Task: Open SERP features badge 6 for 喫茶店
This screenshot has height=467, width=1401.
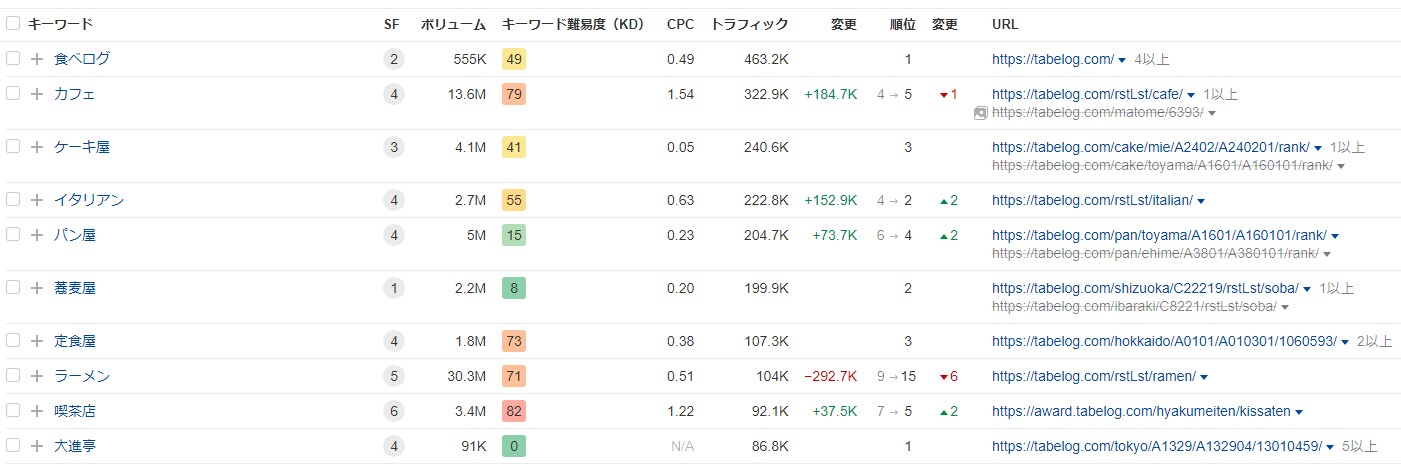Action: click(x=393, y=412)
